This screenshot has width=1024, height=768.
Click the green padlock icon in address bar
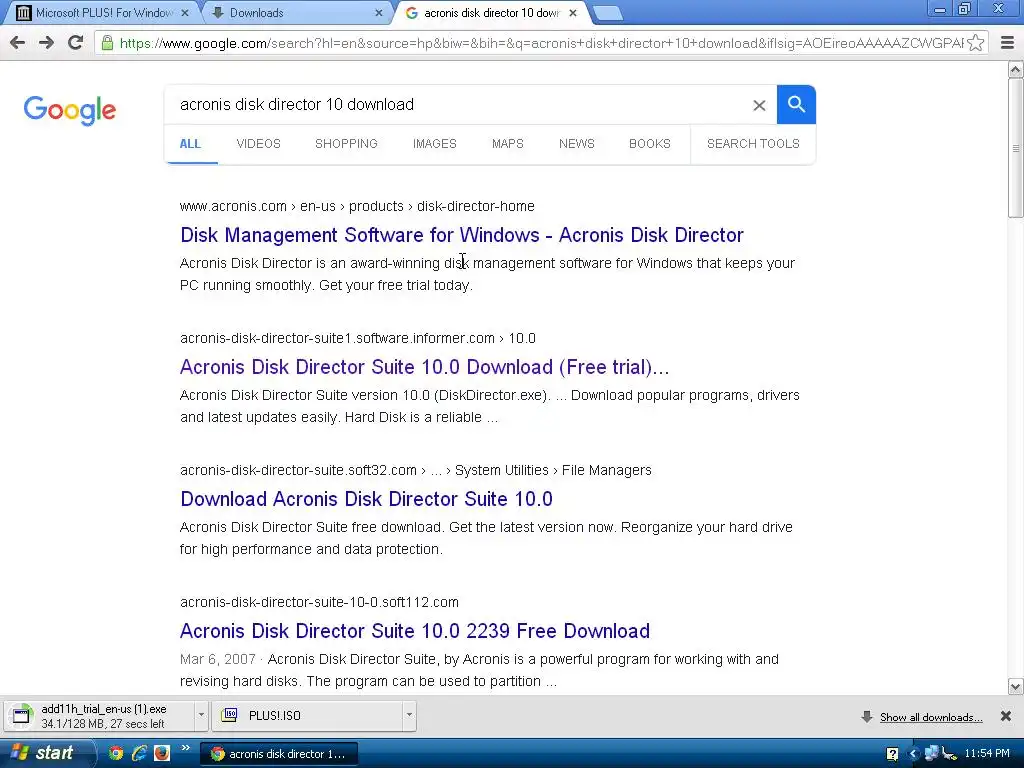click(107, 43)
